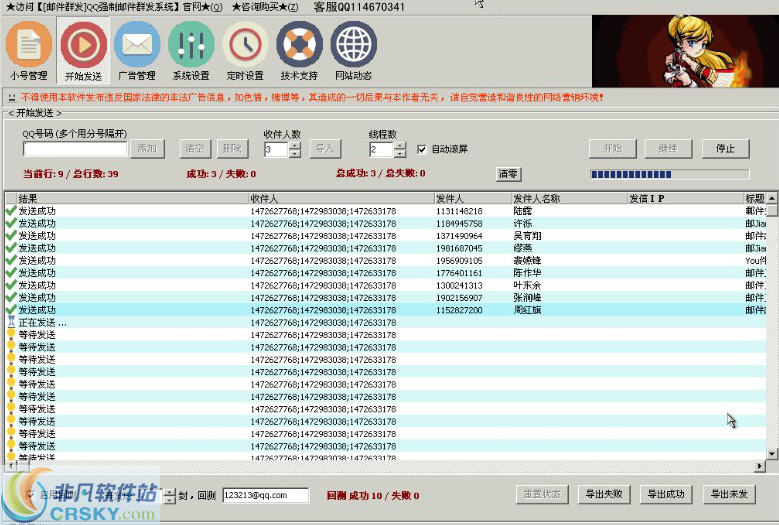The height and width of the screenshot is (525, 779).
Task: Focus the 收件人数 number field
Action: point(277,150)
